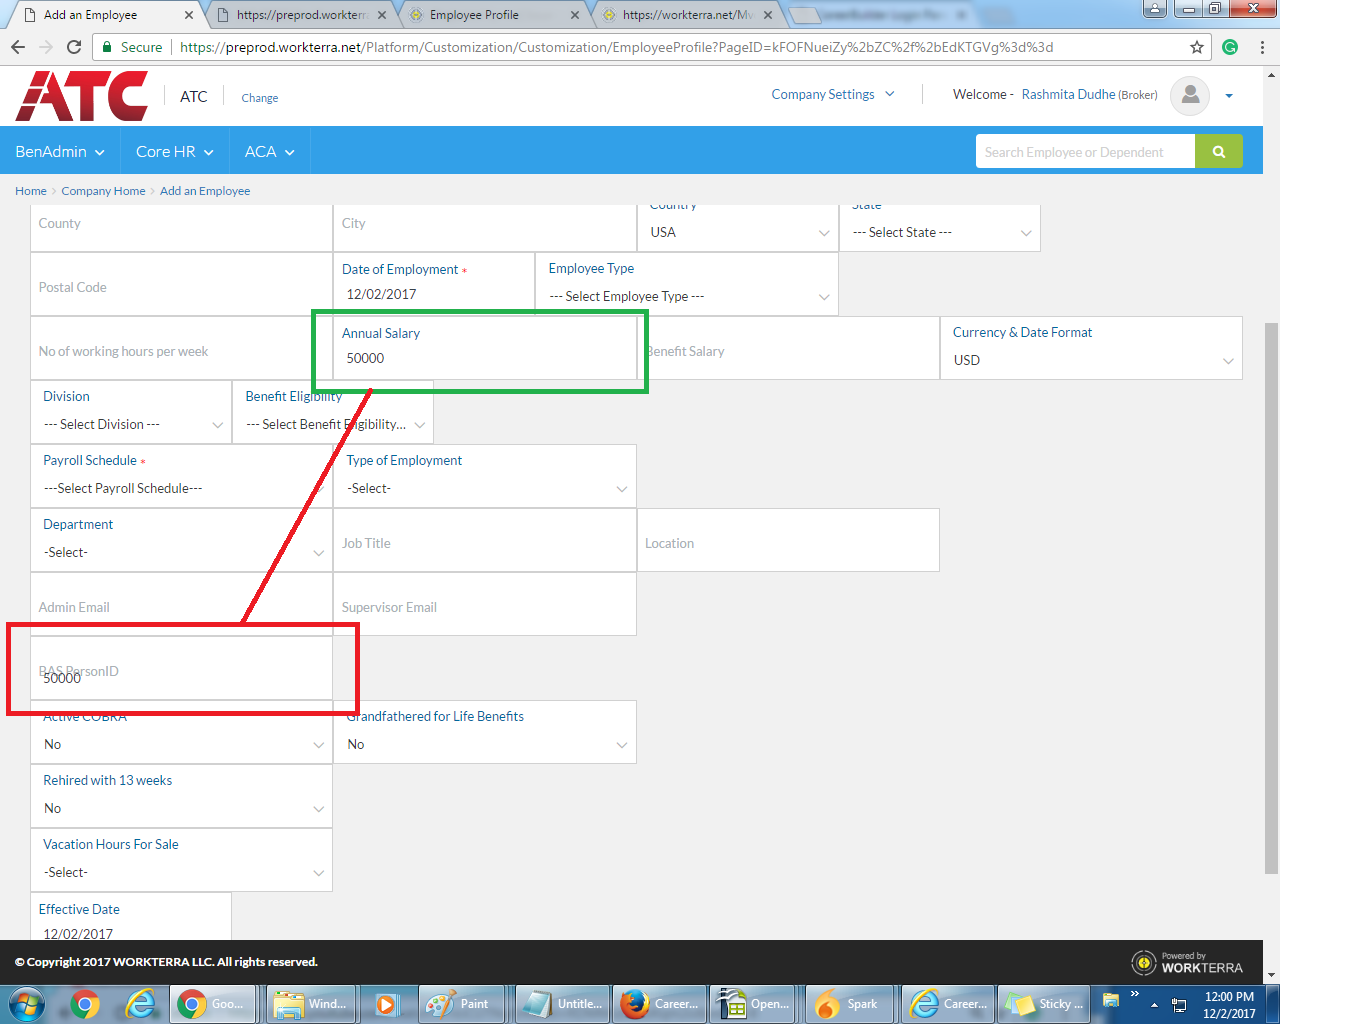Open the ACA menu
The width and height of the screenshot is (1358, 1024).
pyautogui.click(x=270, y=151)
